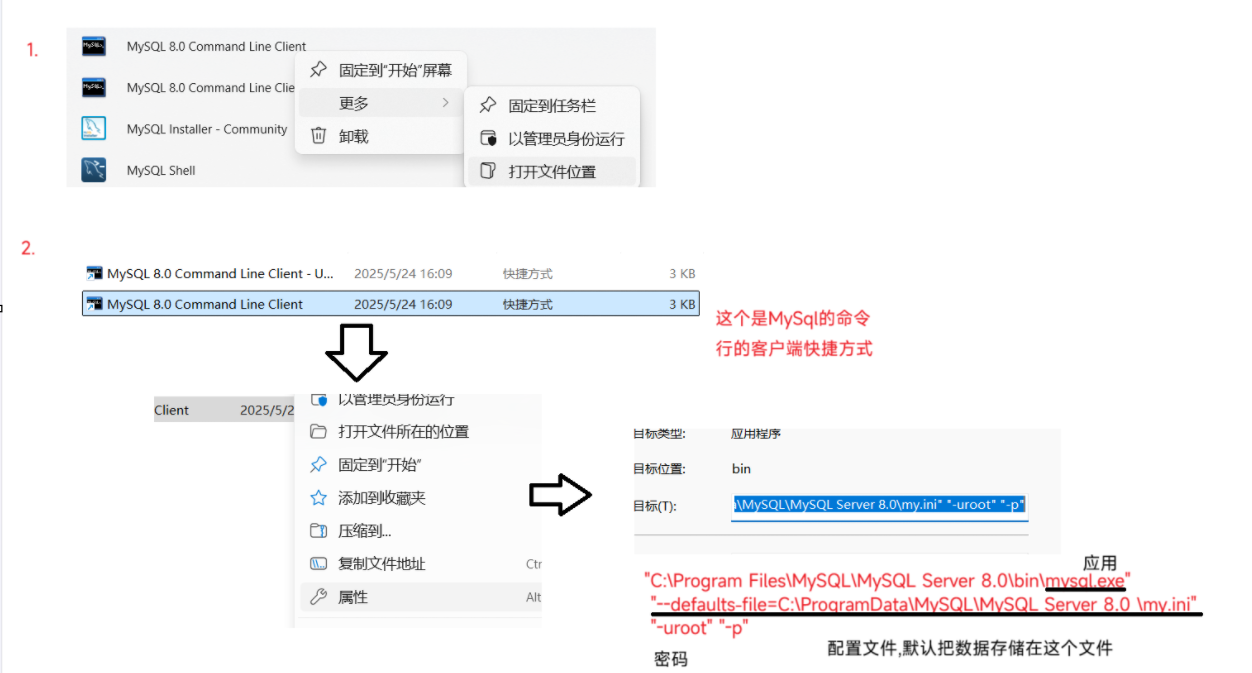Click the wrench icon beside 属性
The height and width of the screenshot is (673, 1252).
318,597
